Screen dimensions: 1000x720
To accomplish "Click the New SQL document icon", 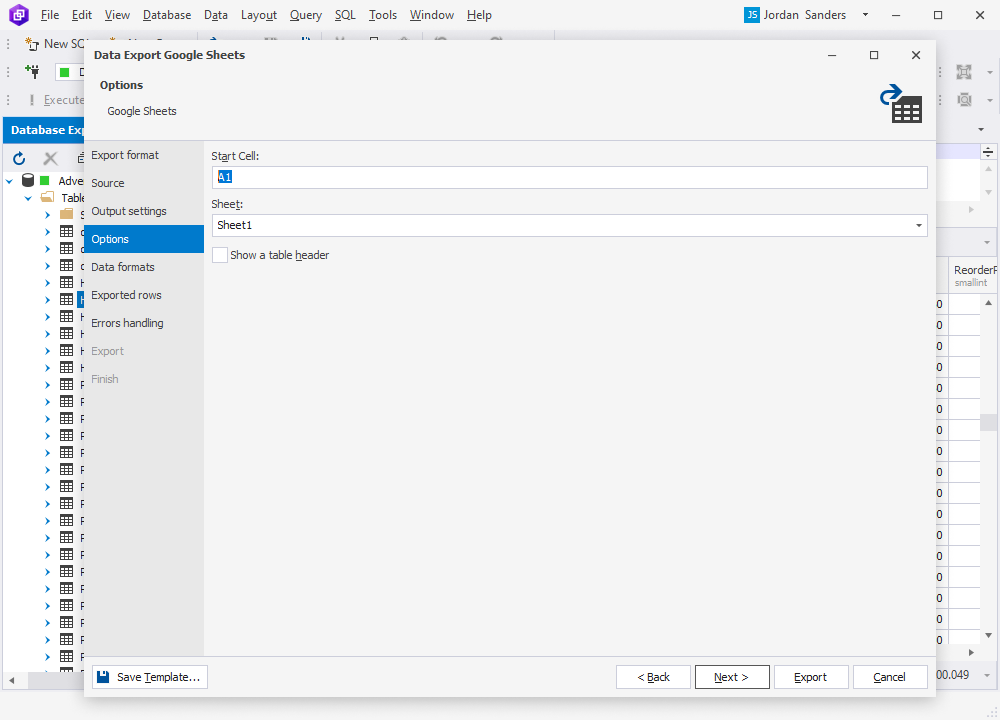I will 32,44.
